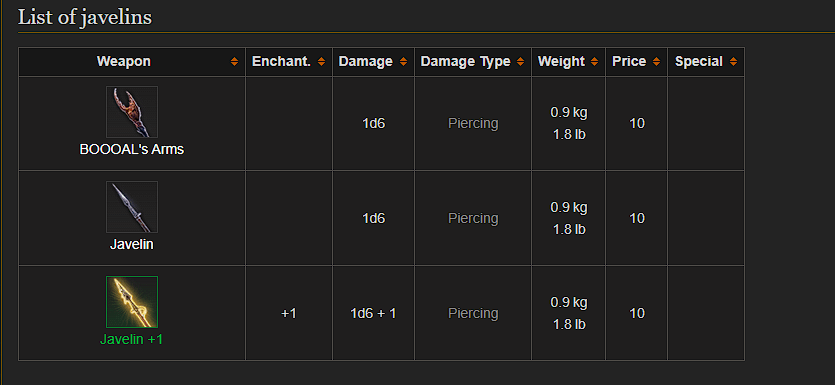Sort by Damage column sort arrows
Image resolution: width=835 pixels, height=385 pixels.
pyautogui.click(x=403, y=62)
